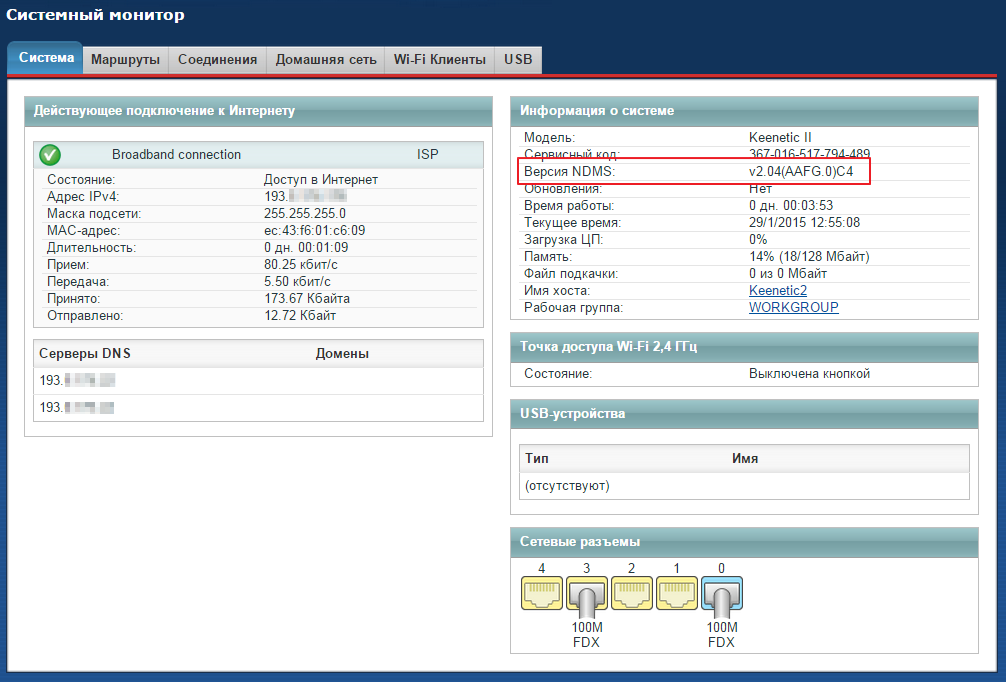Open the Соединения tab
1006x682 pixels.
pos(217,60)
